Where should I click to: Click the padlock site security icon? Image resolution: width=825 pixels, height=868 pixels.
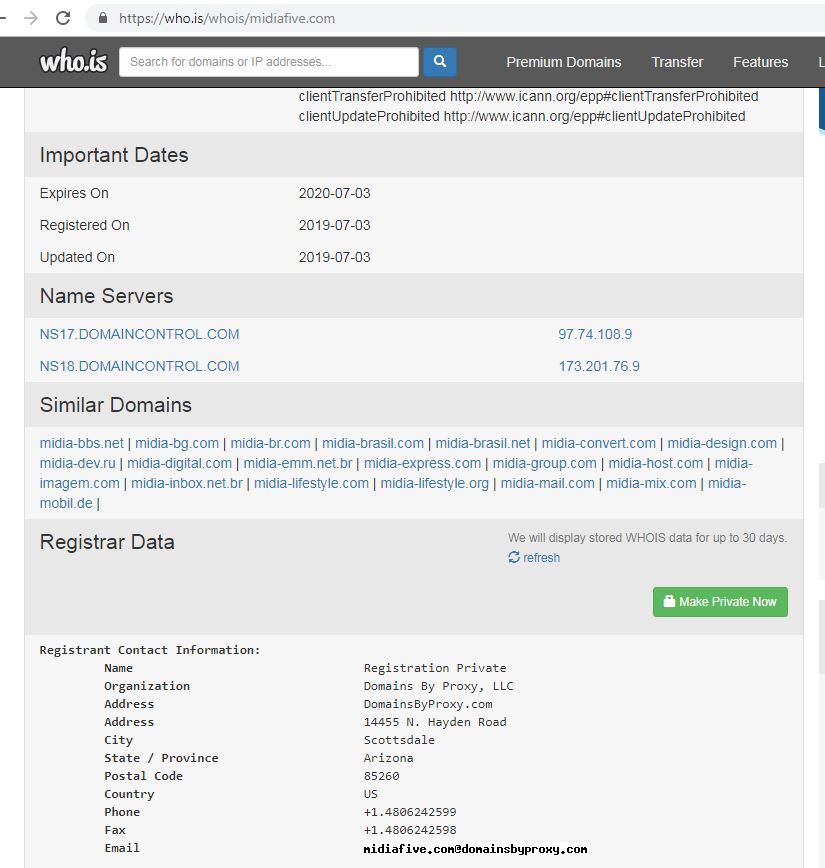(103, 18)
